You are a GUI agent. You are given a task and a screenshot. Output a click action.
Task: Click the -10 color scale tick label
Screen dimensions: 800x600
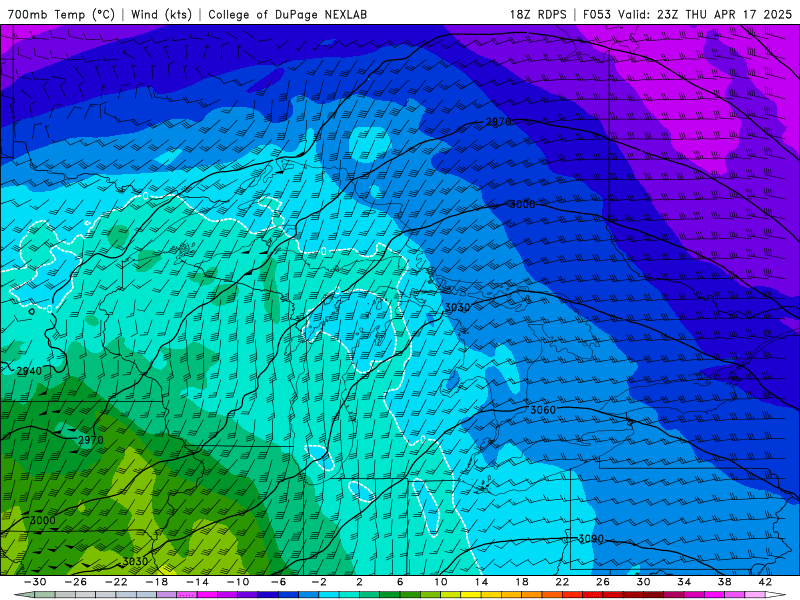[238, 582]
